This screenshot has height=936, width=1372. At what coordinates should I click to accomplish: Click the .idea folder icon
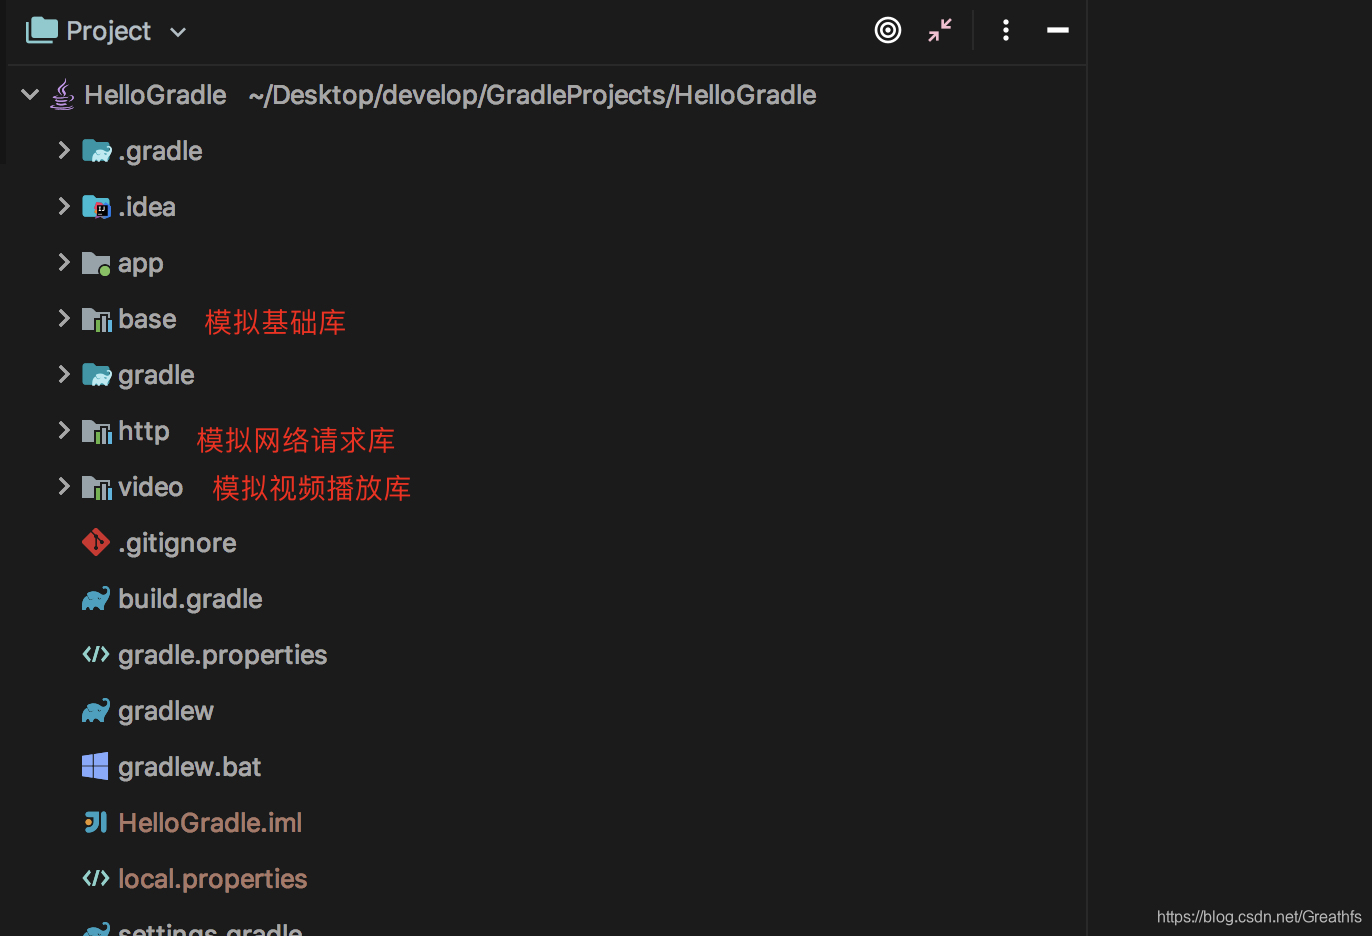tap(96, 207)
